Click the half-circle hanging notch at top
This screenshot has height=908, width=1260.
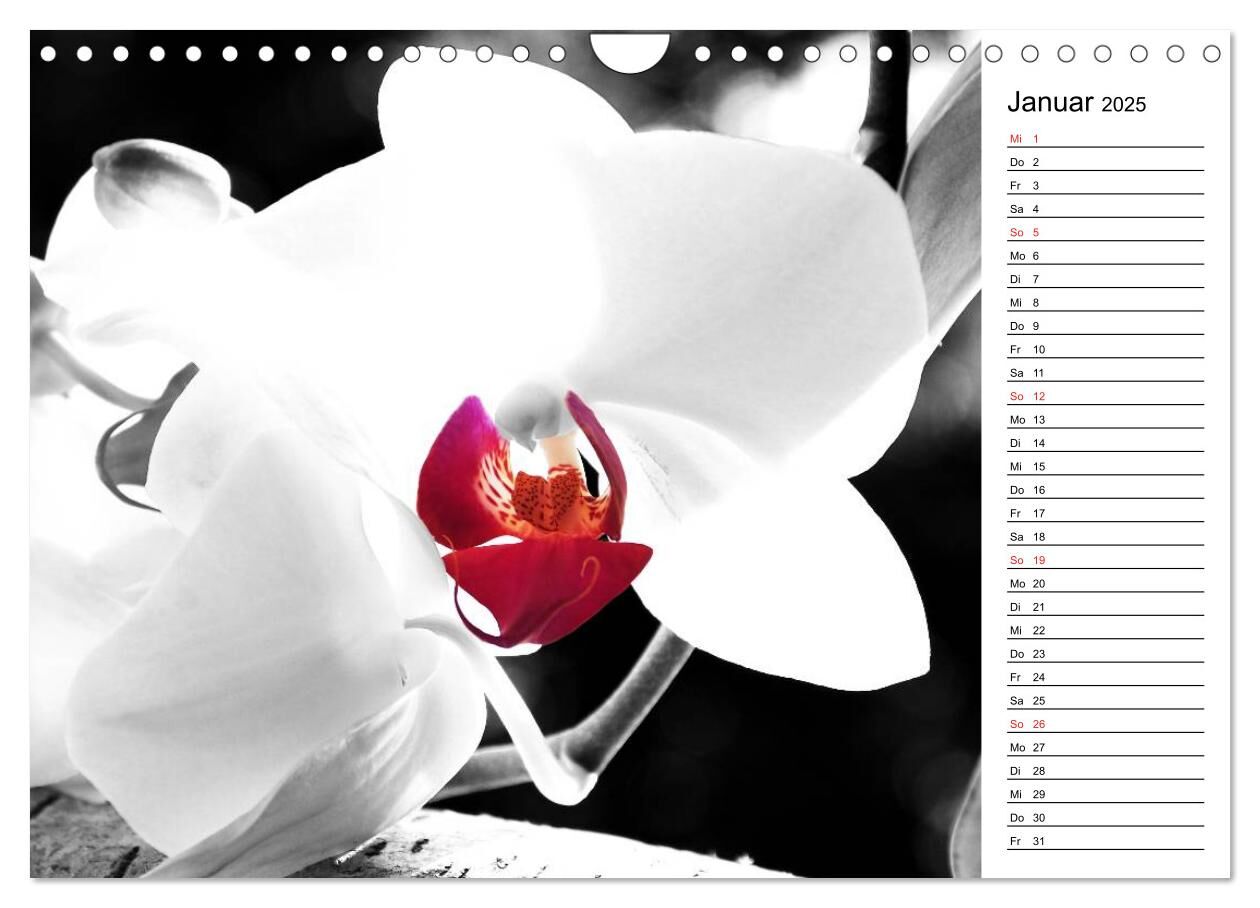[x=630, y=52]
